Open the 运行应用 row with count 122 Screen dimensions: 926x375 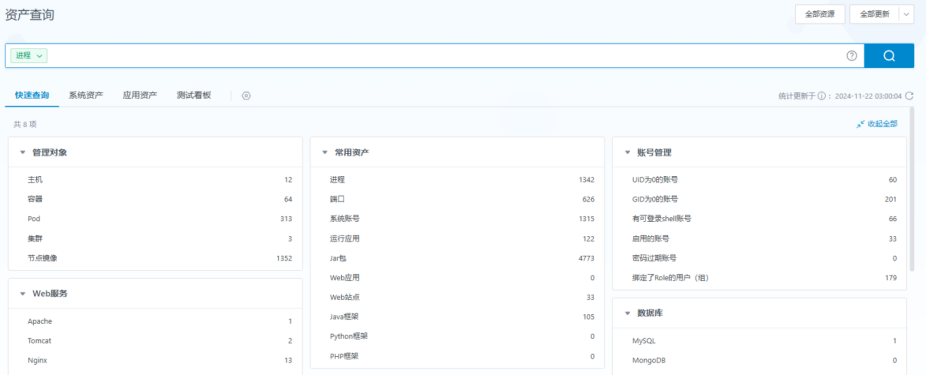[458, 239]
